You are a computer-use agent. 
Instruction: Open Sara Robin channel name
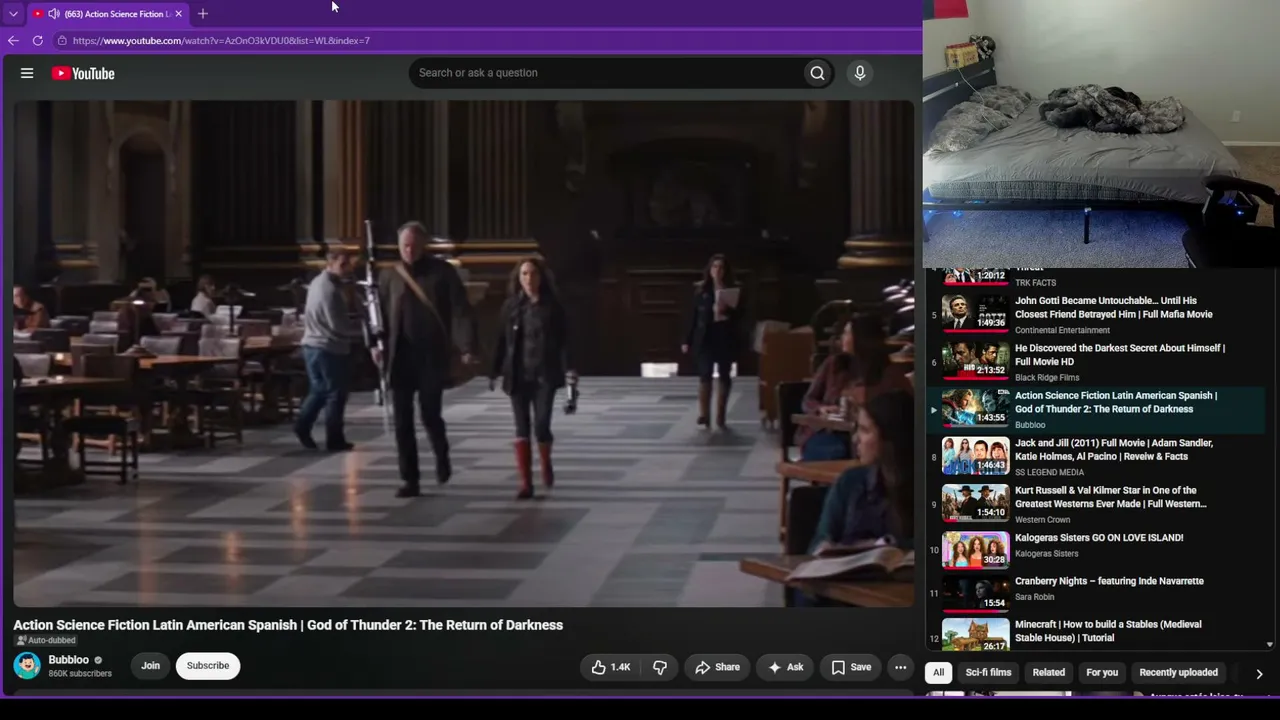point(1035,597)
